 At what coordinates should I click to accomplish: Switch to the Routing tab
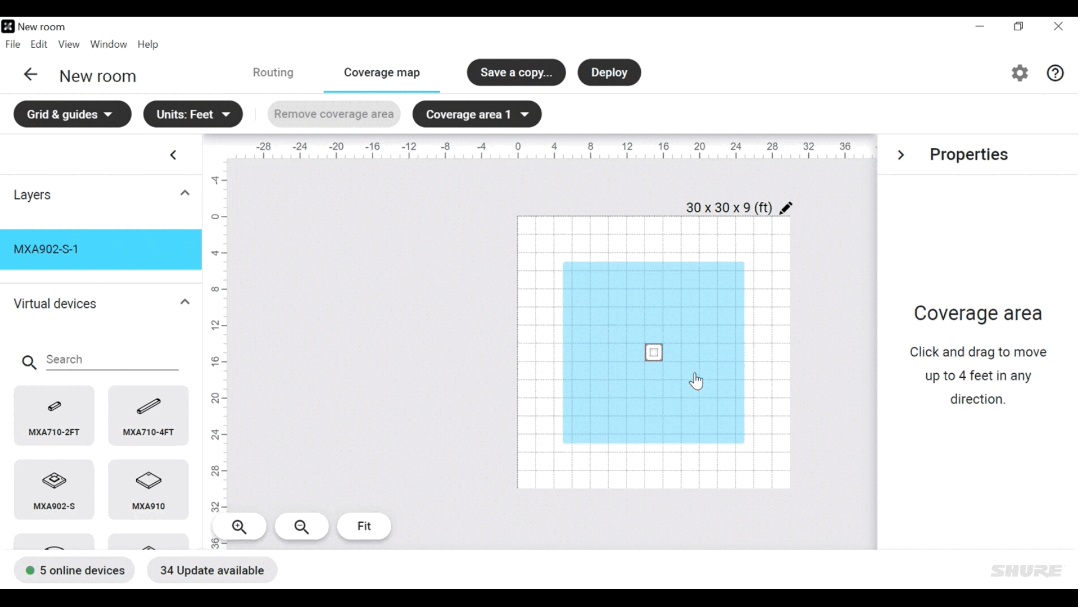tap(273, 72)
